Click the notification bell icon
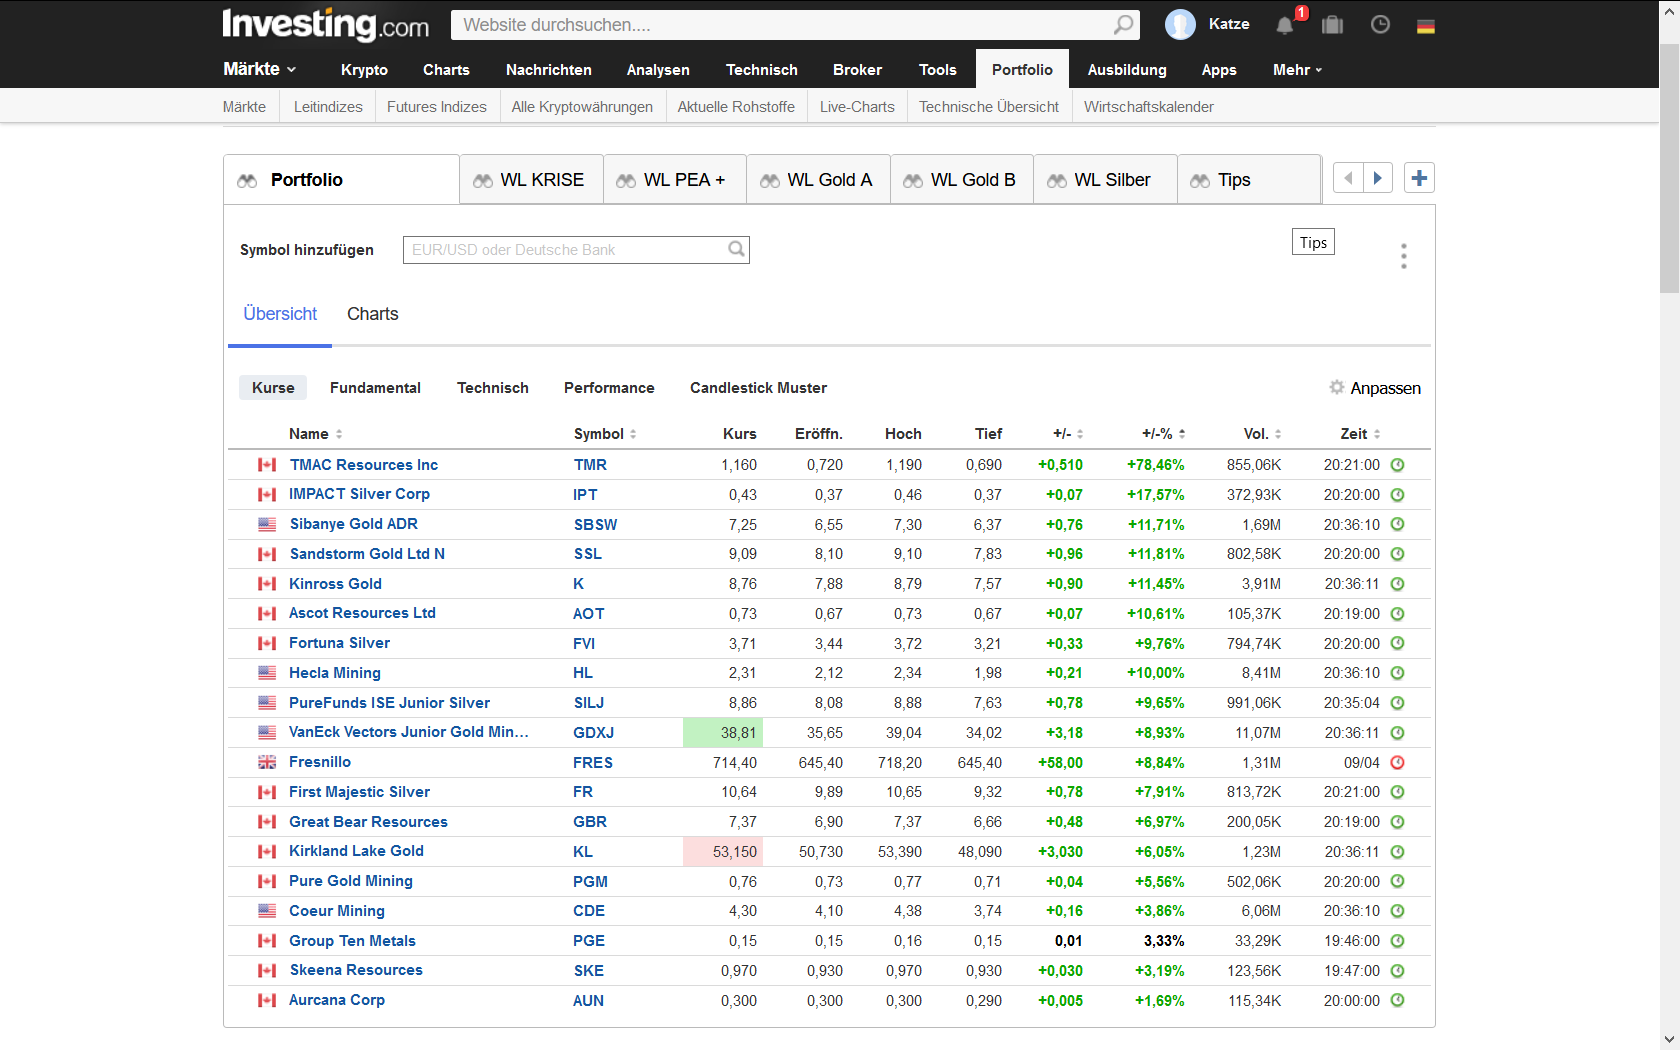 point(1285,25)
